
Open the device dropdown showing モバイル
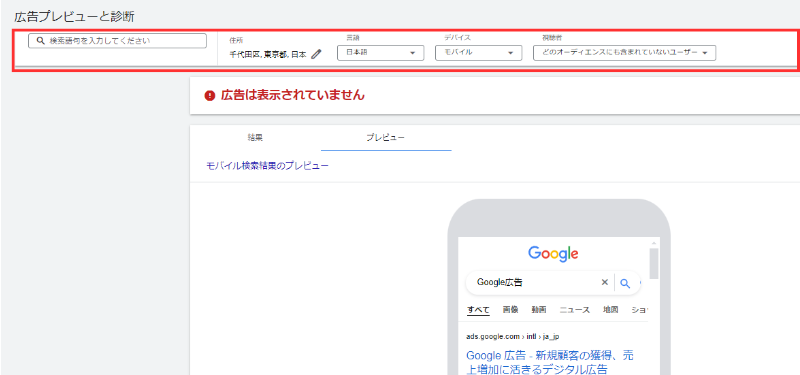479,53
